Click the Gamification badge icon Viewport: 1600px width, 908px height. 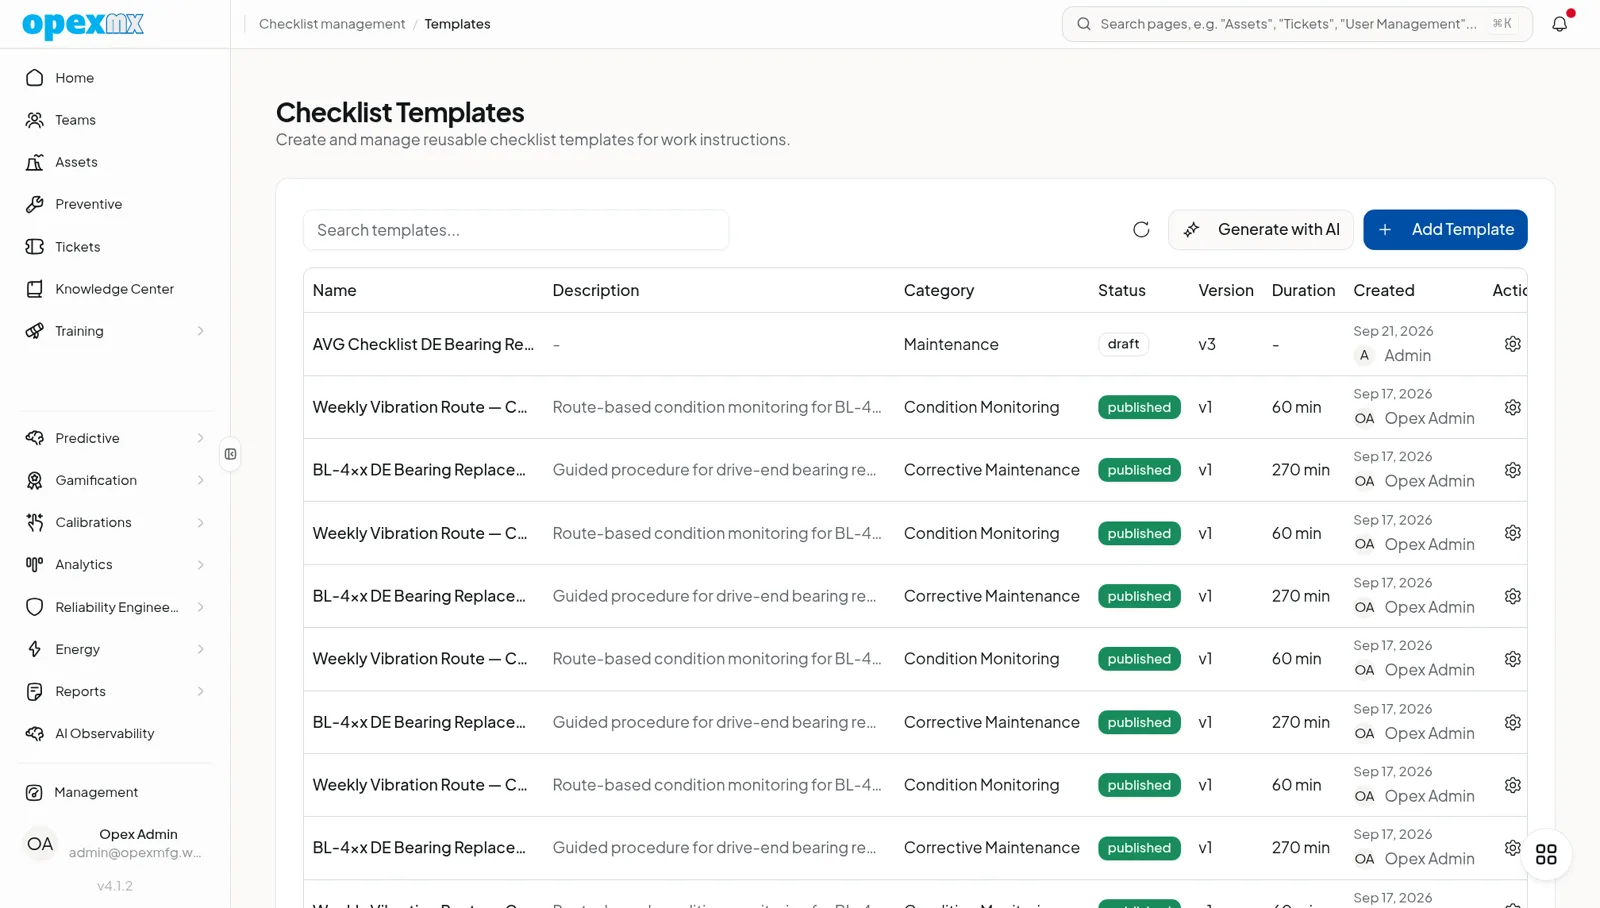[x=35, y=480]
